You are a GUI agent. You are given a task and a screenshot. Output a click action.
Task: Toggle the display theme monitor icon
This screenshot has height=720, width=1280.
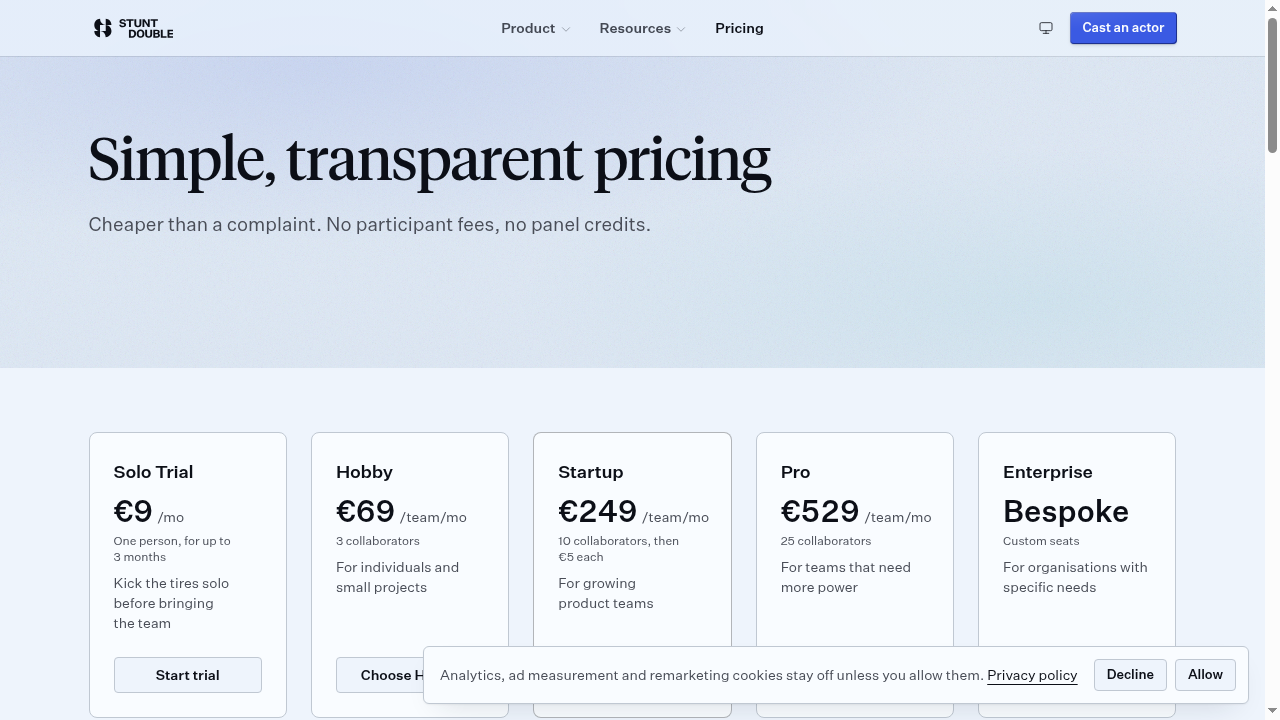(x=1046, y=28)
